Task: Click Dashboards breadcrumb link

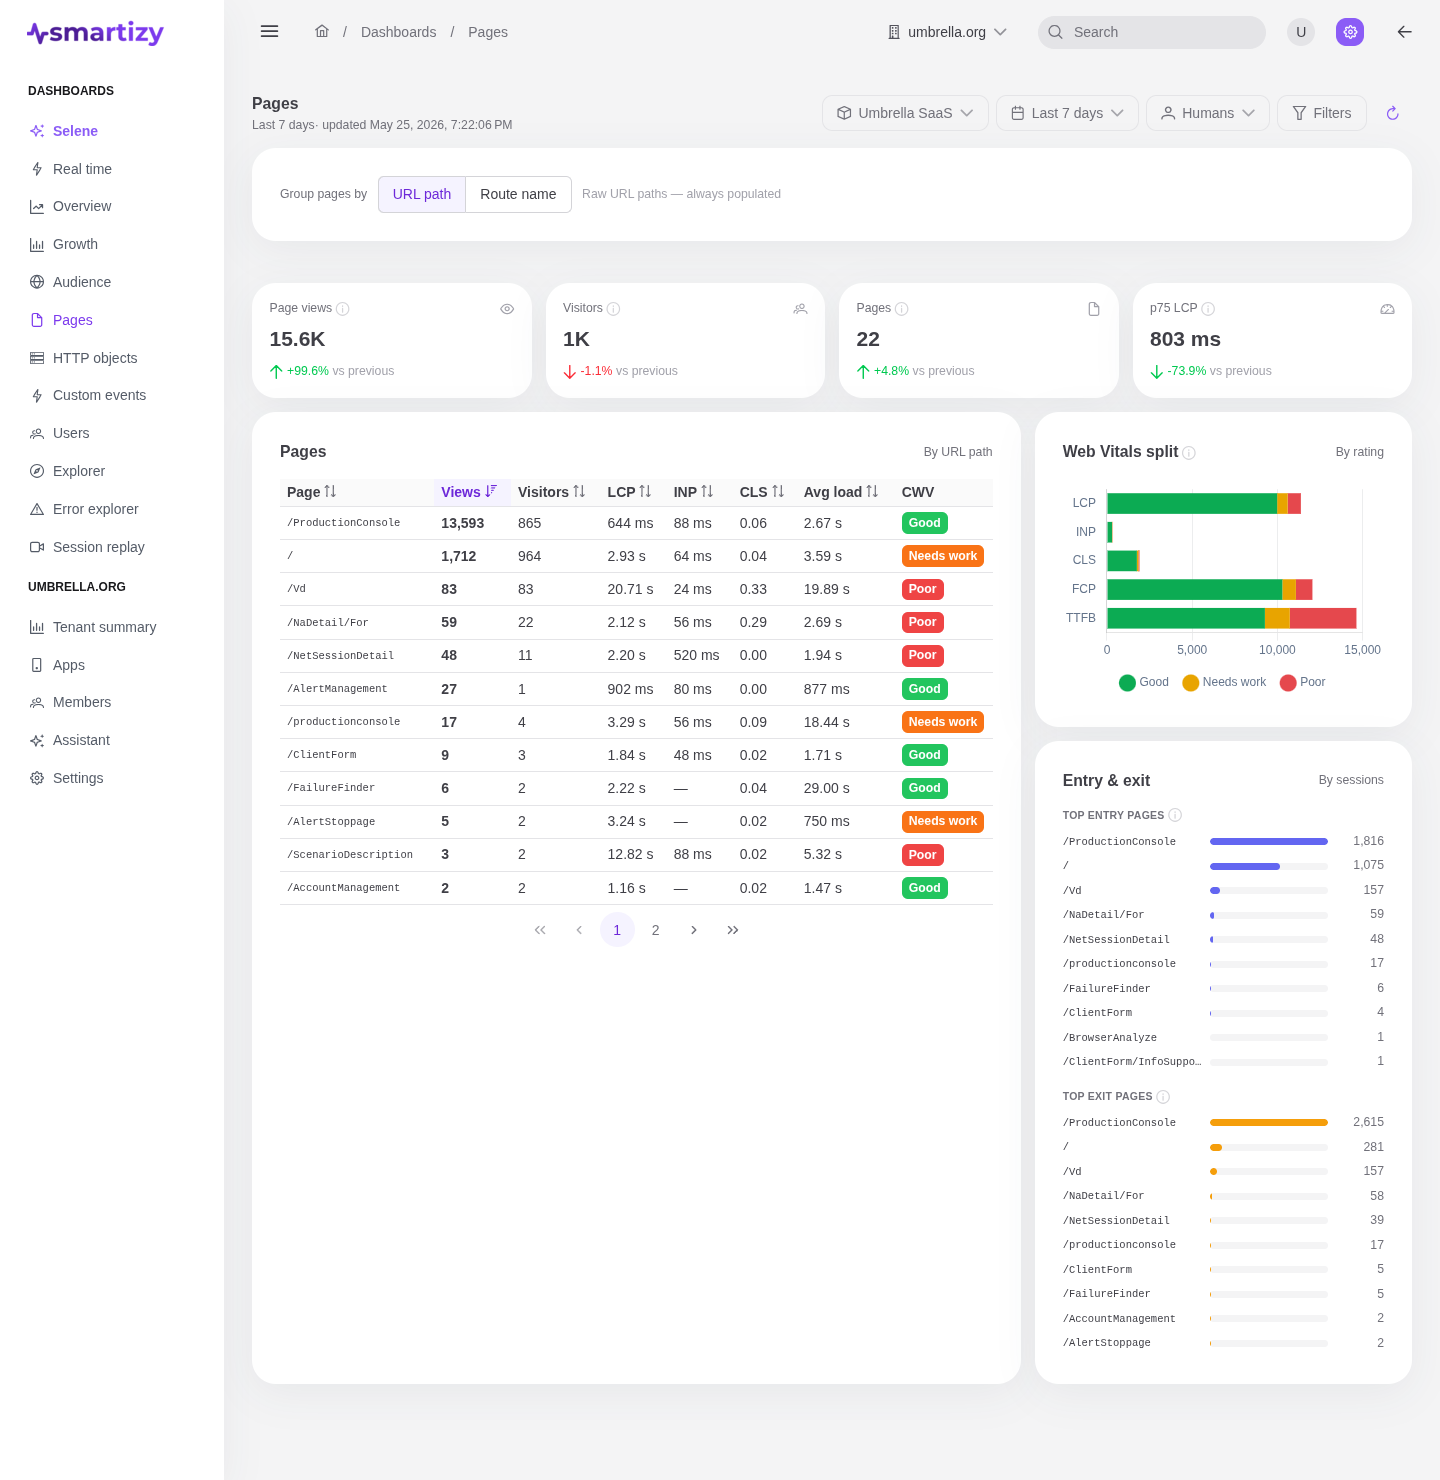Action: click(398, 32)
